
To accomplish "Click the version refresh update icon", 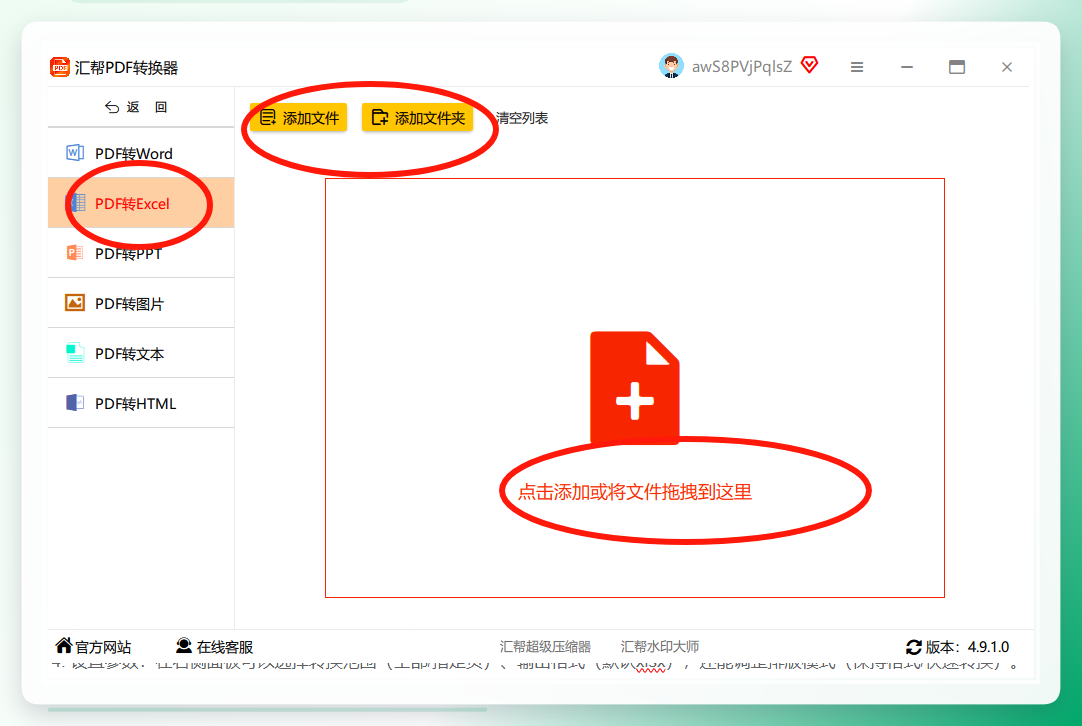I will 914,647.
